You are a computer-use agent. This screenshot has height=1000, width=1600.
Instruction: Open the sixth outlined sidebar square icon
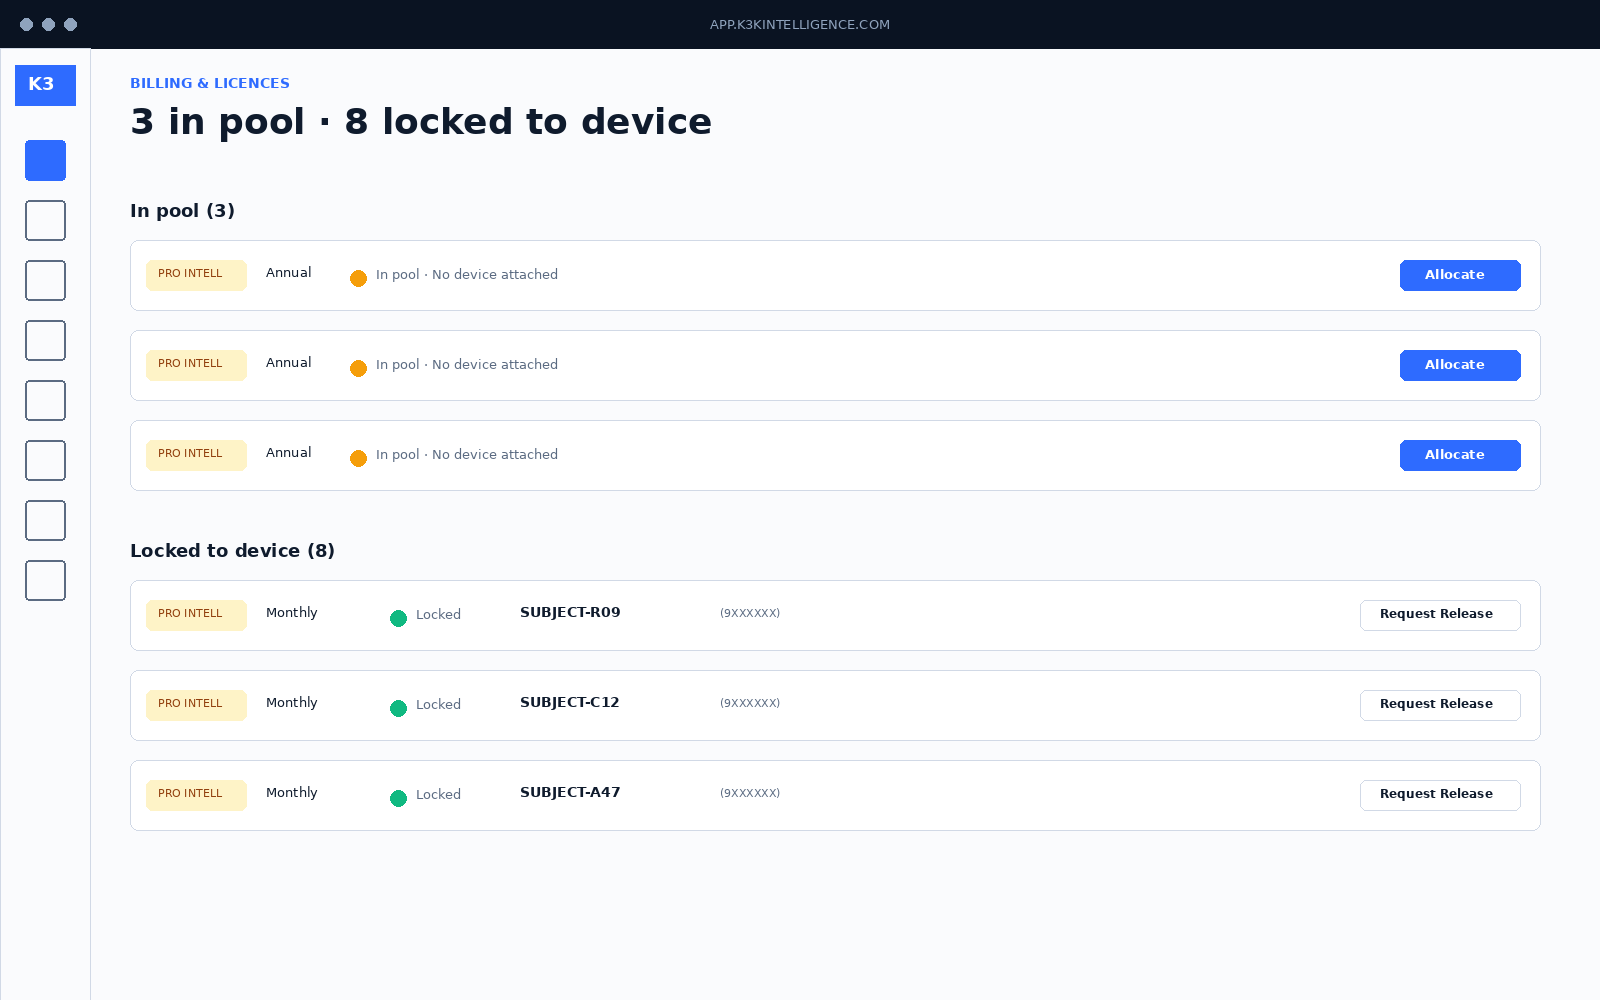tap(45, 520)
